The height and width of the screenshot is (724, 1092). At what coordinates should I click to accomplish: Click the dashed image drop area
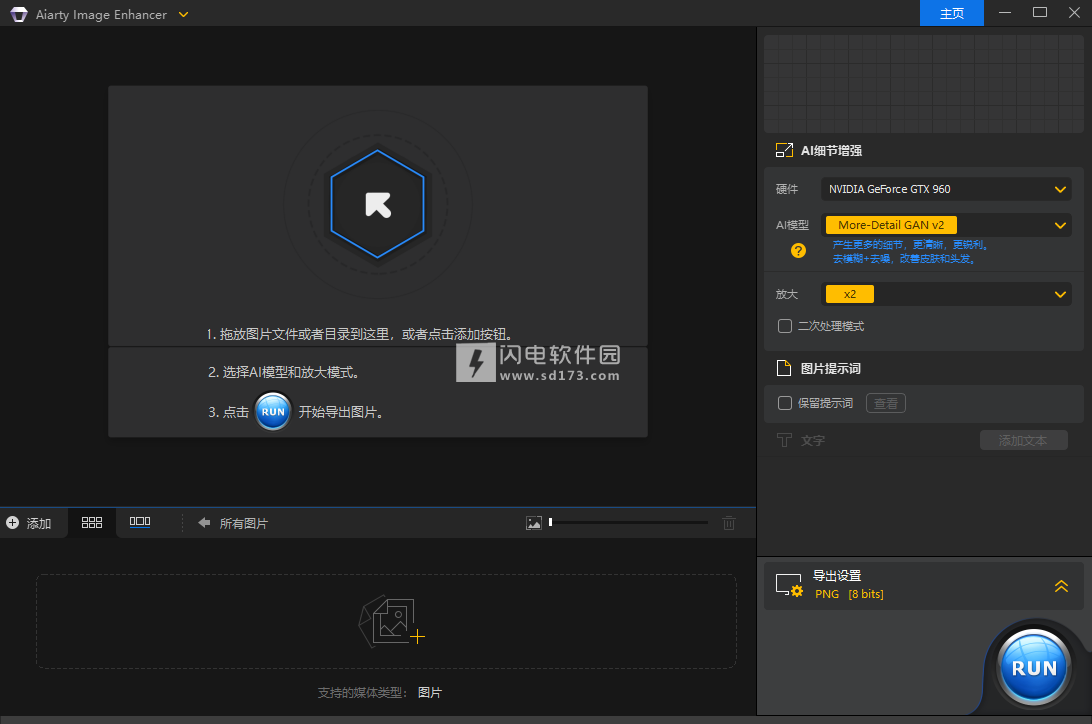click(387, 621)
